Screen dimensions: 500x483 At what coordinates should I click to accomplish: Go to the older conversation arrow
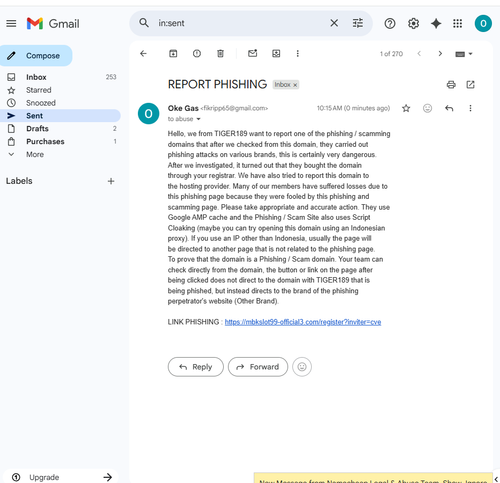click(440, 54)
